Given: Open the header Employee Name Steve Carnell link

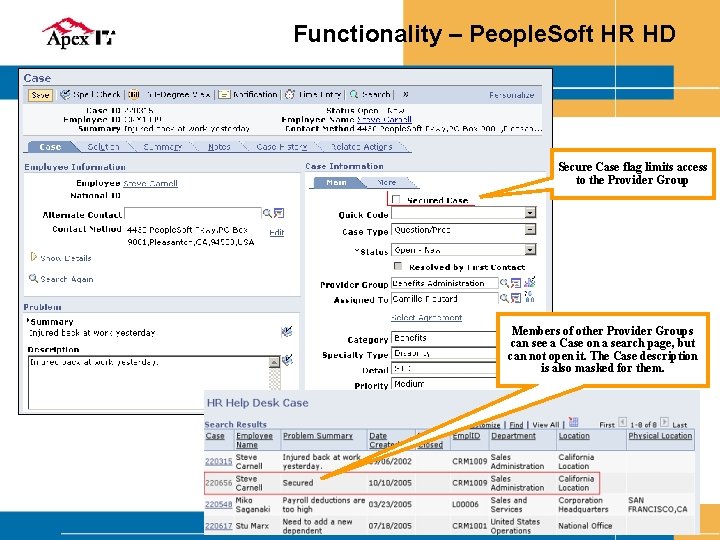Looking at the screenshot, I should coord(384,119).
